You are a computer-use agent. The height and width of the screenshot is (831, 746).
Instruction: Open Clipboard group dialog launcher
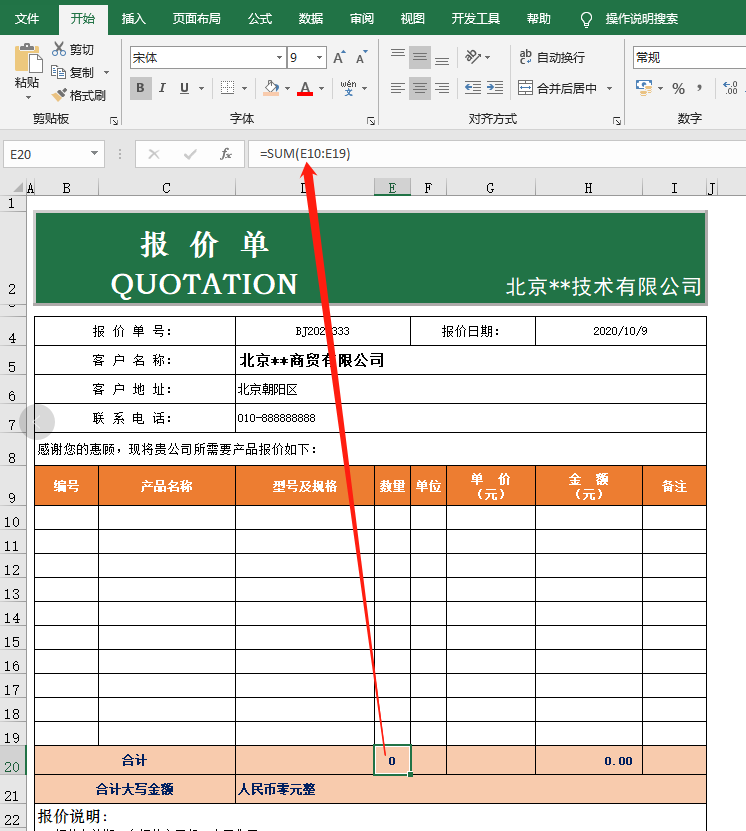[x=113, y=121]
